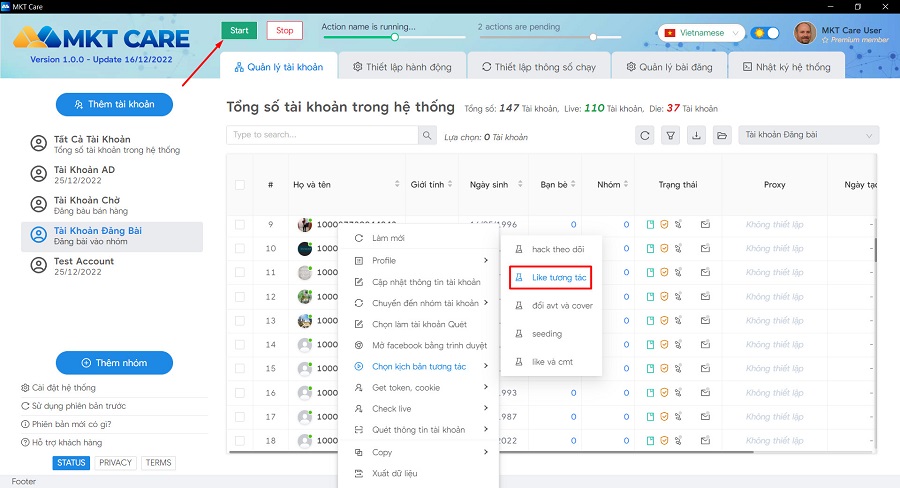Click the refresh icon above the table

646,136
